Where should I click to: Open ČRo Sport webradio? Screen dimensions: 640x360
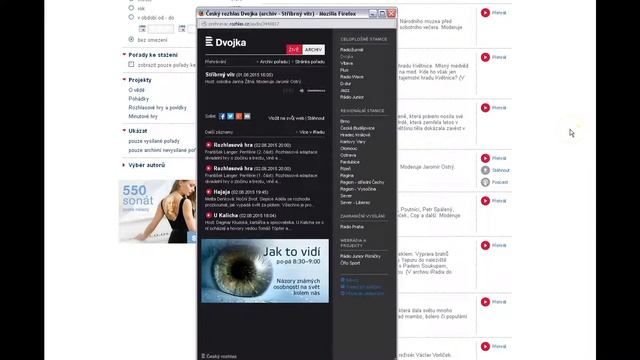350,263
